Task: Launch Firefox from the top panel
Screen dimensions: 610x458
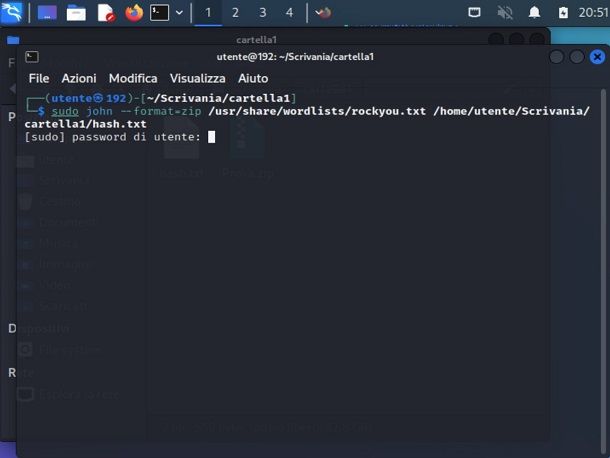Action: pyautogui.click(x=134, y=13)
